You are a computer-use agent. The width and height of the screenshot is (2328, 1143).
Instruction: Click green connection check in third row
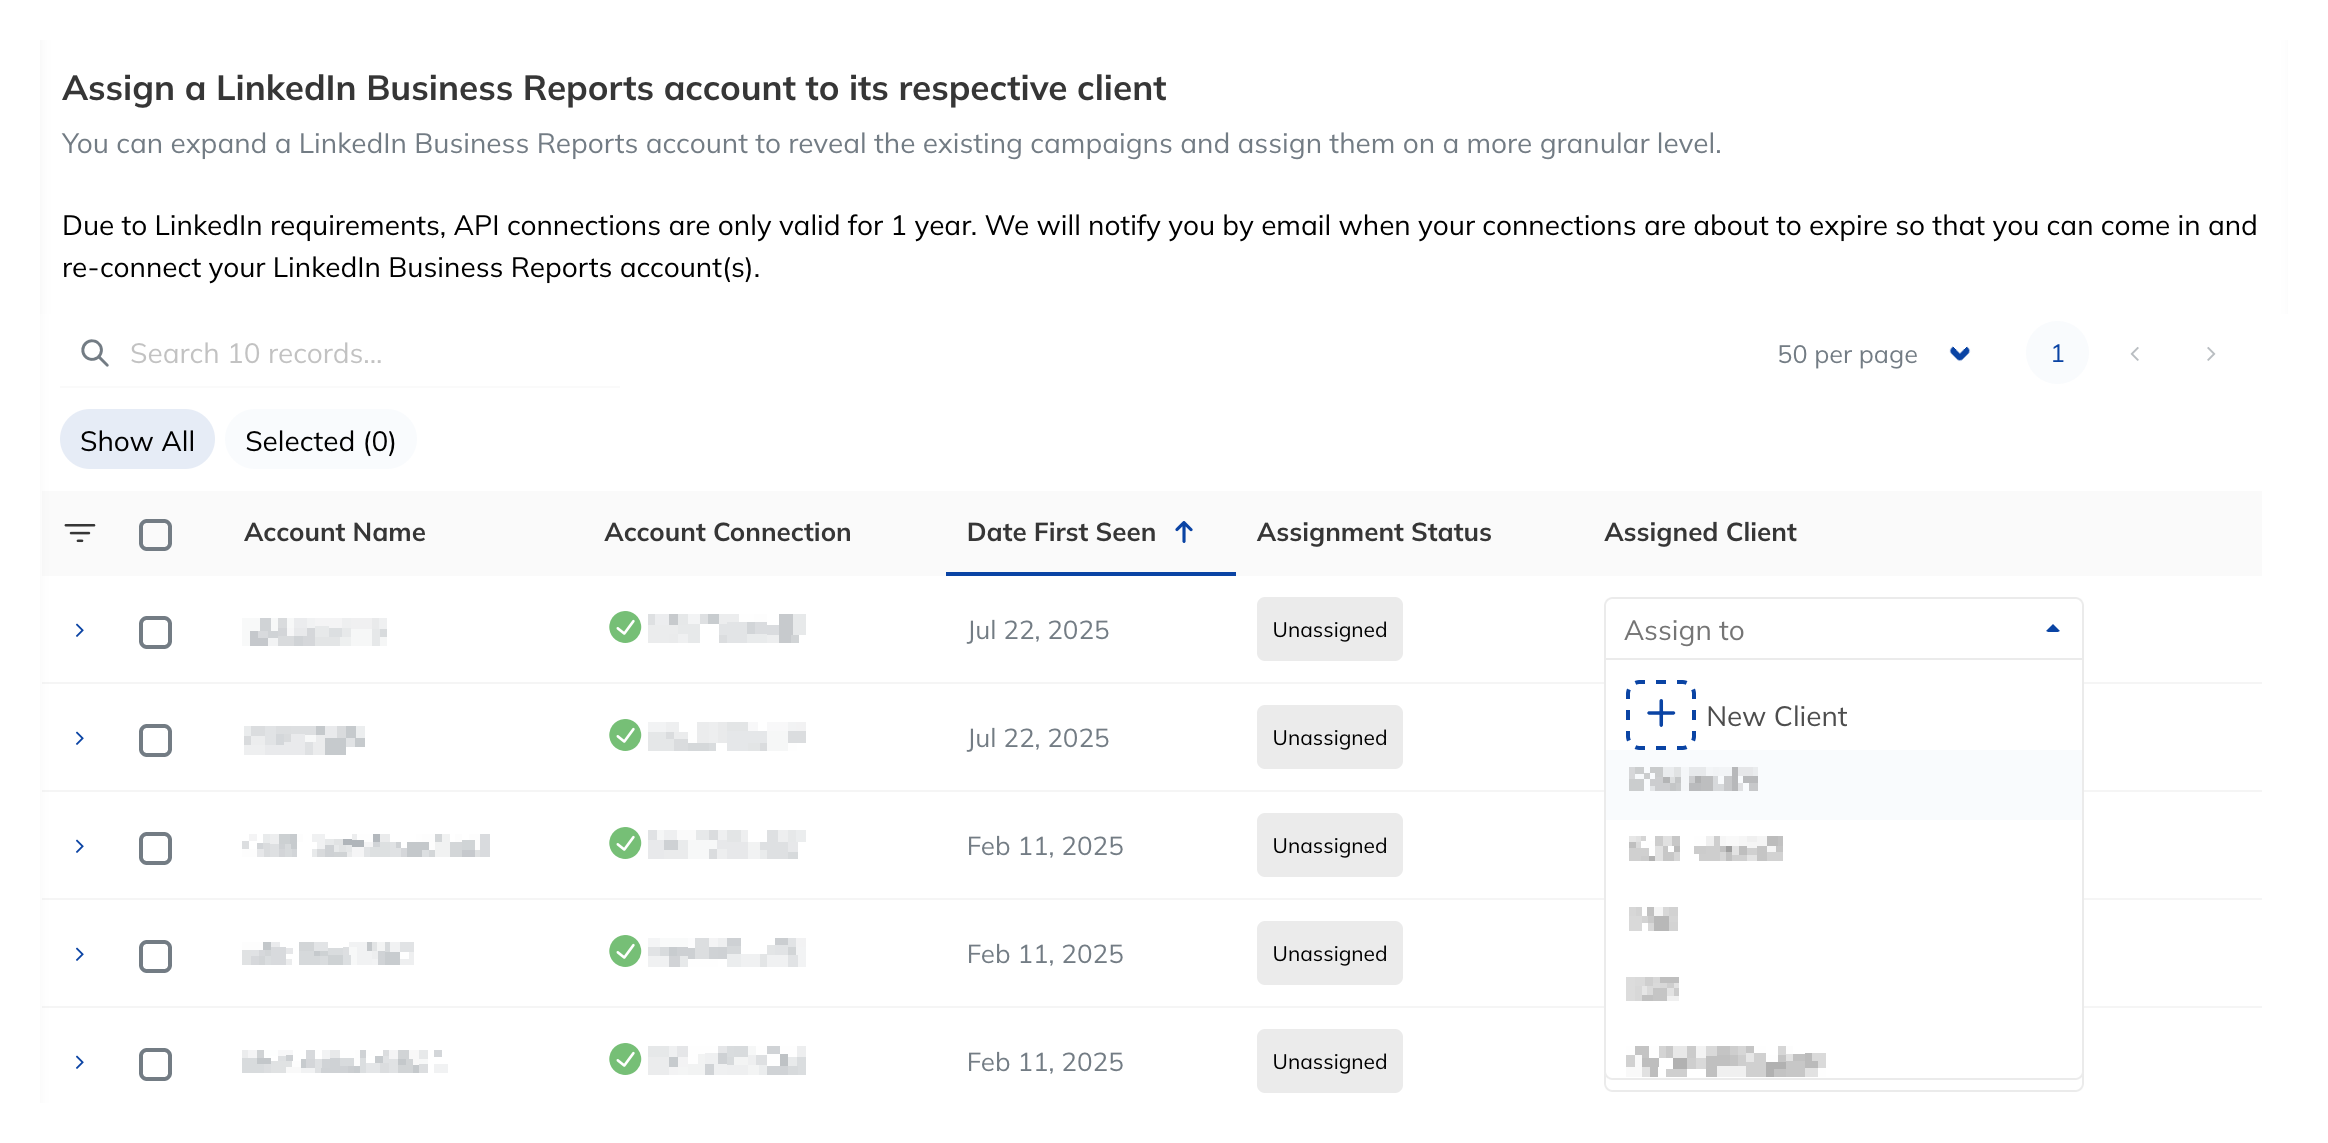(625, 843)
